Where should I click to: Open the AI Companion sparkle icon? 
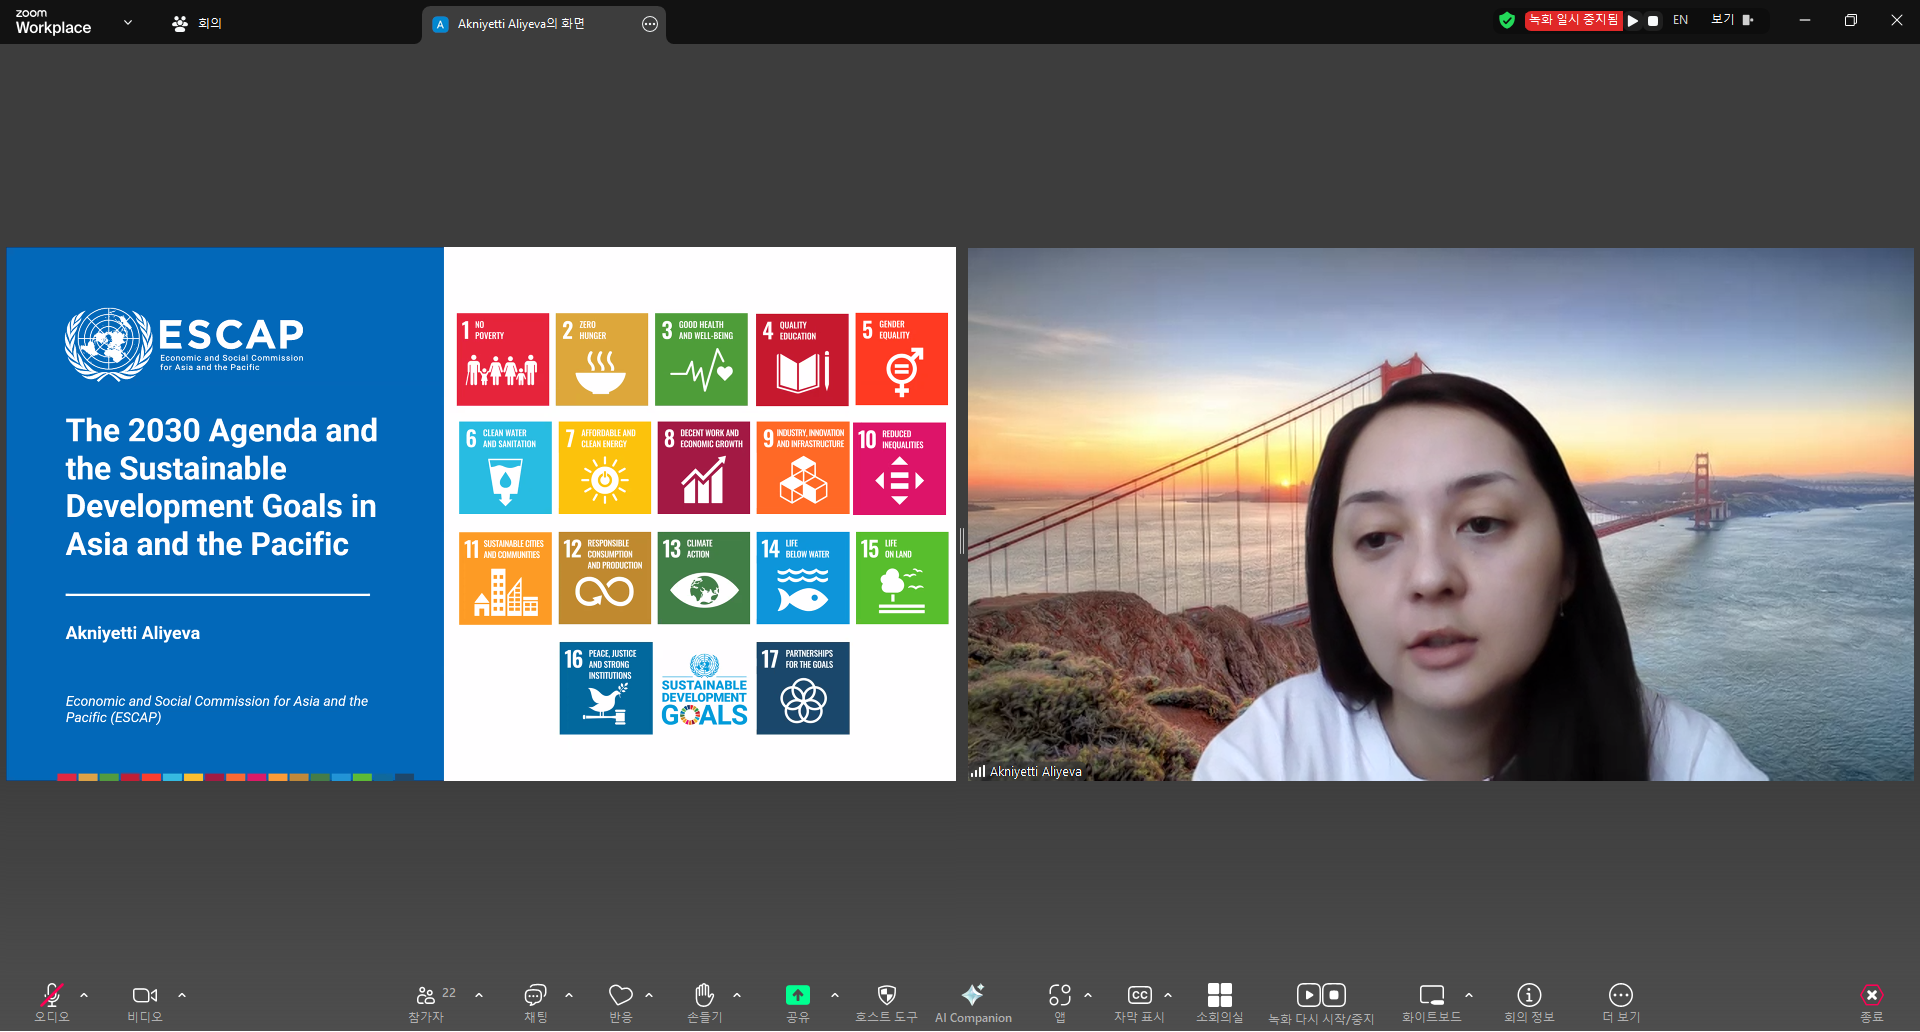point(972,995)
